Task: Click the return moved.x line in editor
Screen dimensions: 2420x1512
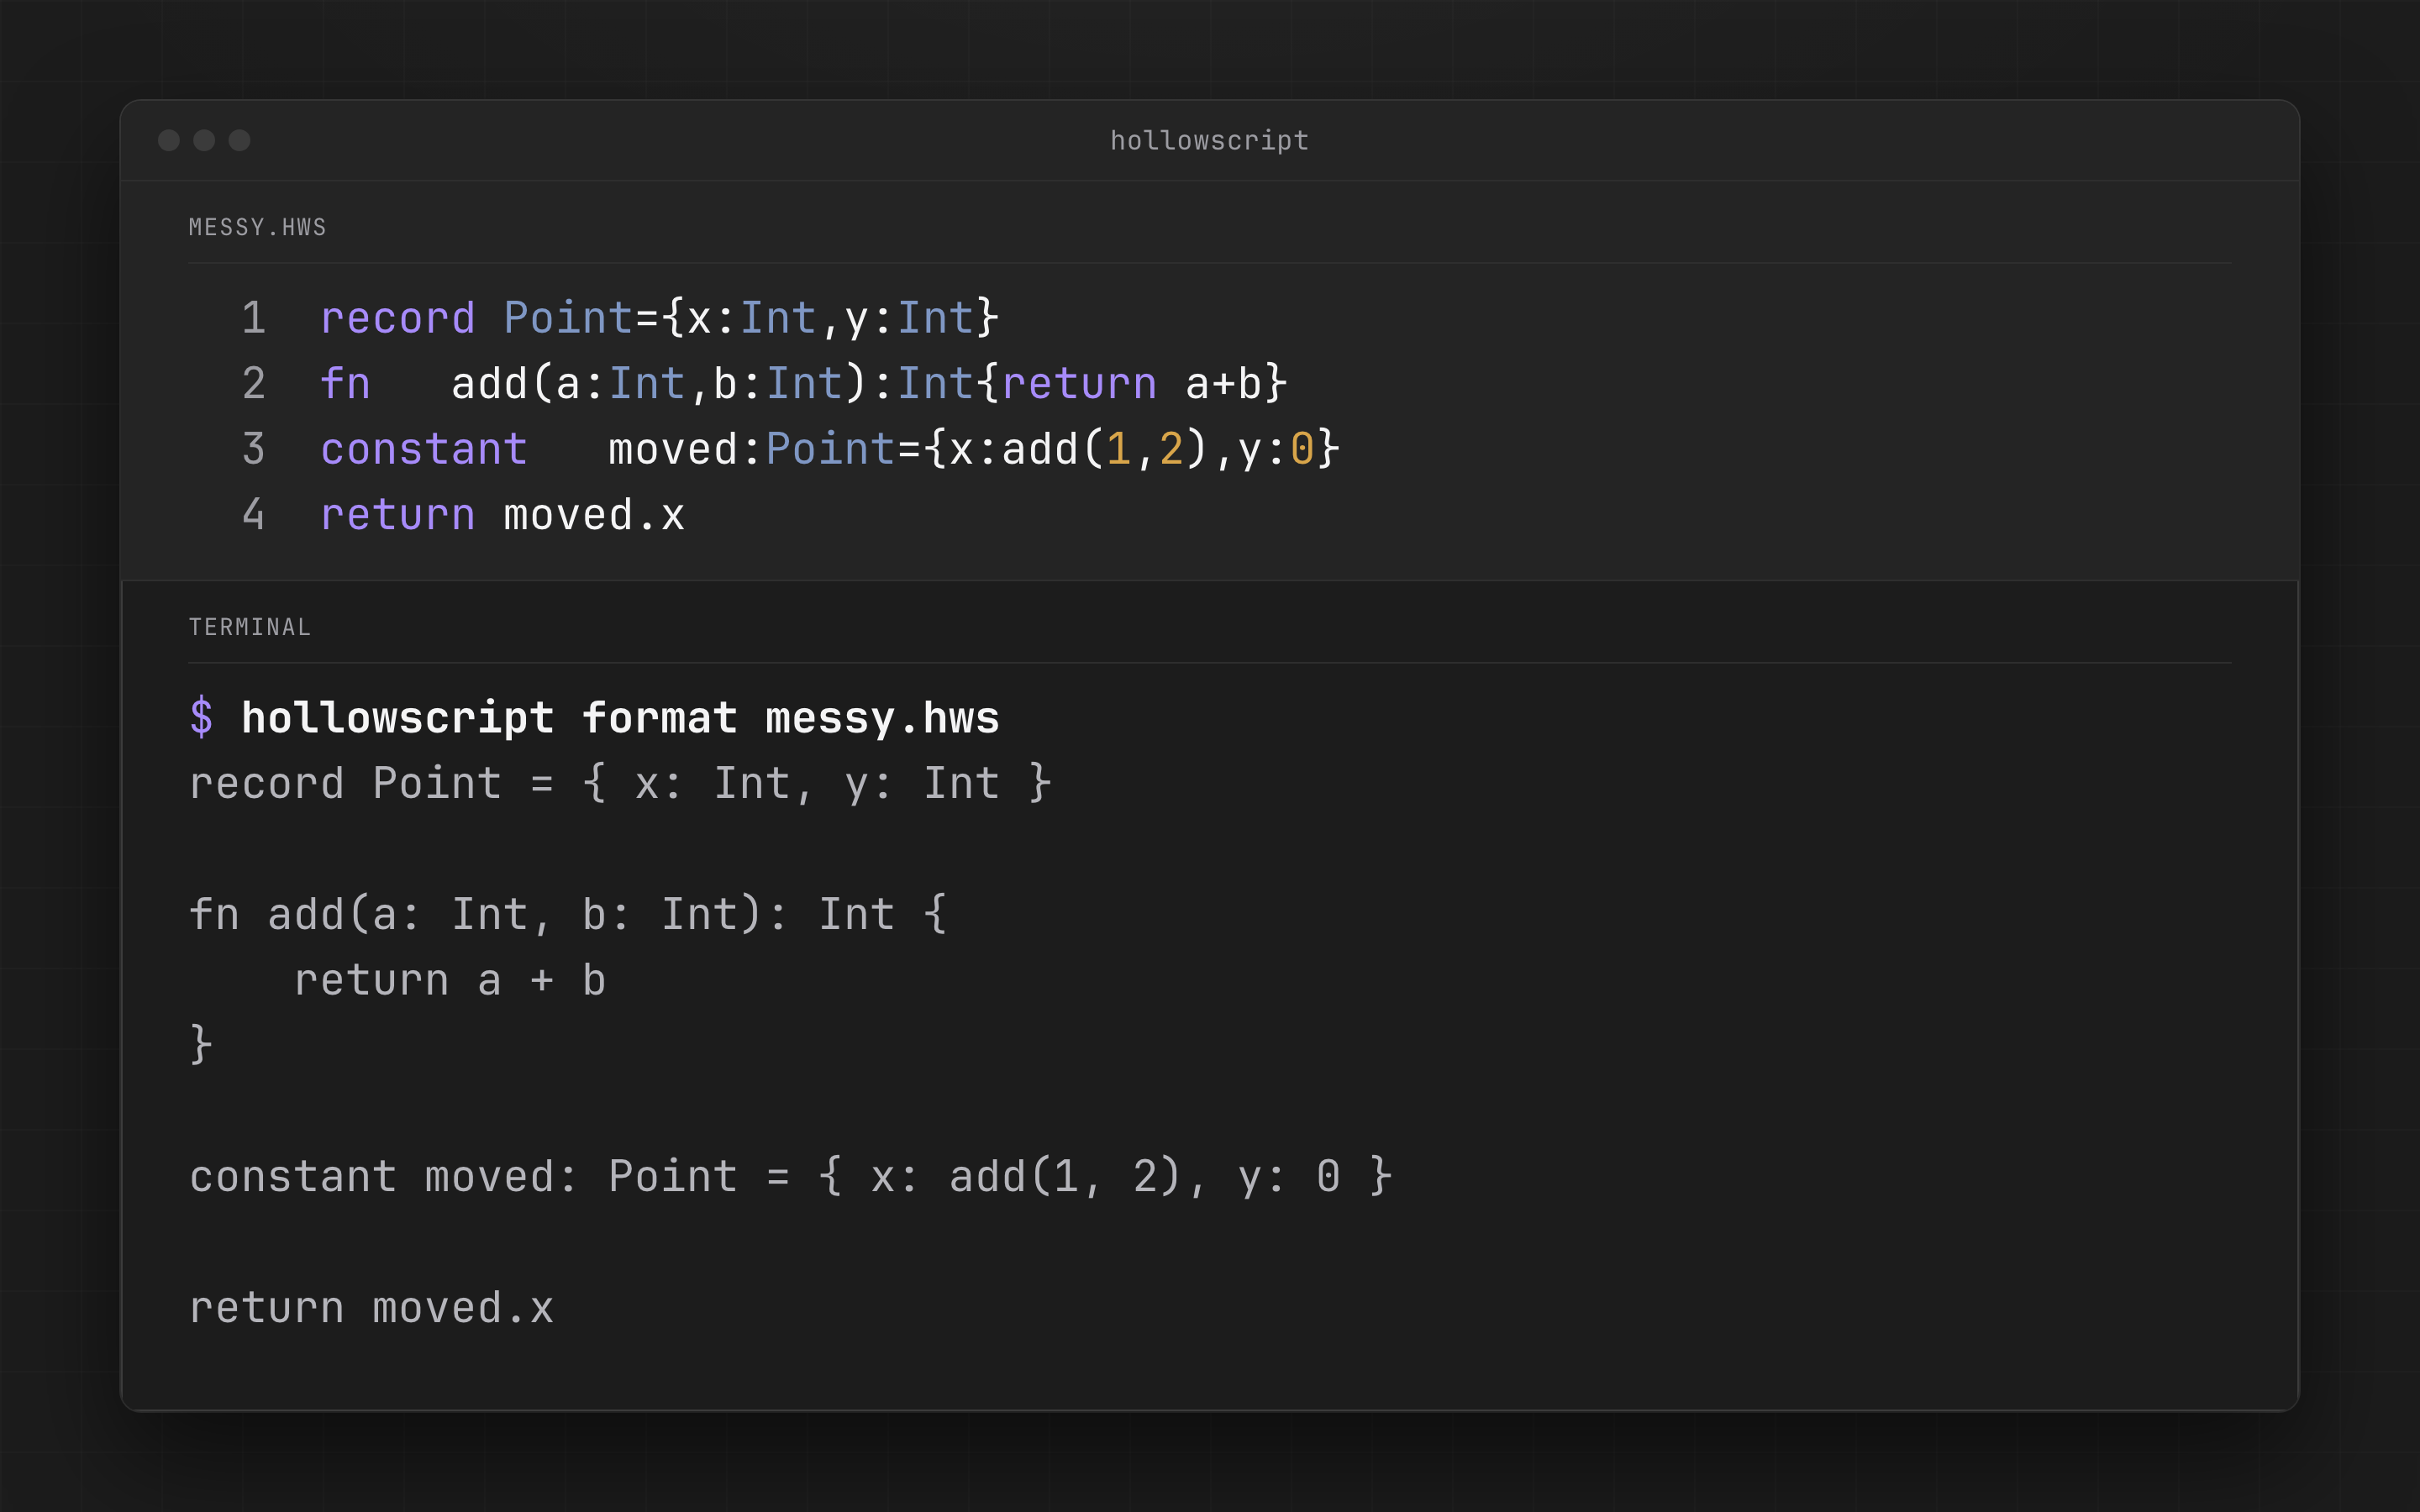Action: [503, 515]
